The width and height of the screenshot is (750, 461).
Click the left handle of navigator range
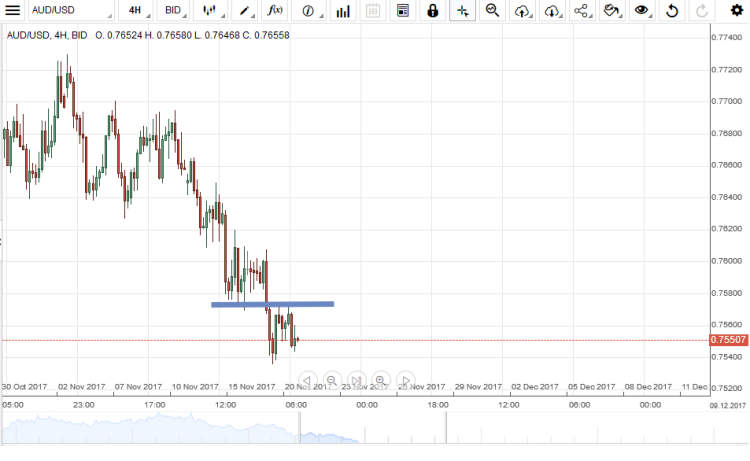click(300, 428)
